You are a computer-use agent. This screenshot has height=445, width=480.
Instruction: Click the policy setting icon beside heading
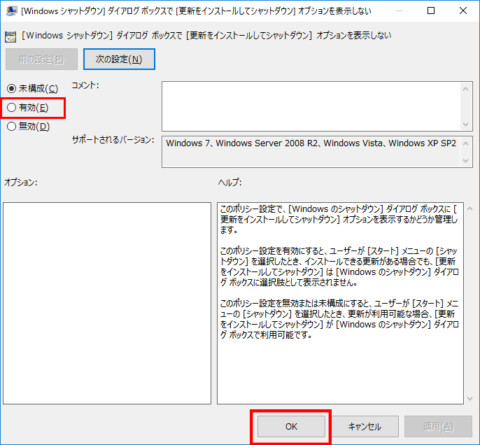(x=11, y=36)
